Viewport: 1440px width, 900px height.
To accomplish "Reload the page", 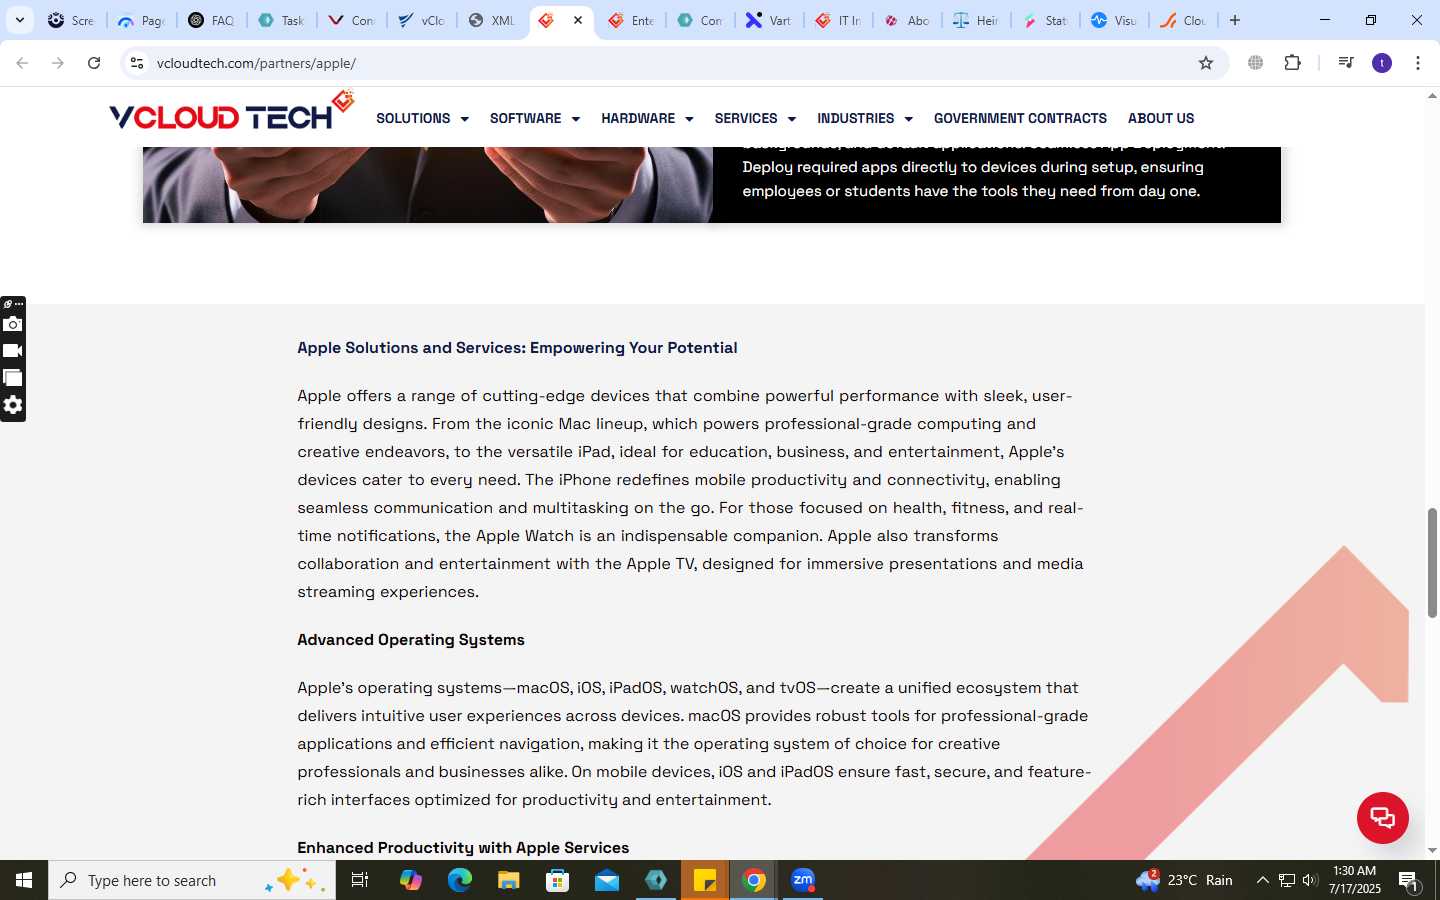I will [x=94, y=63].
